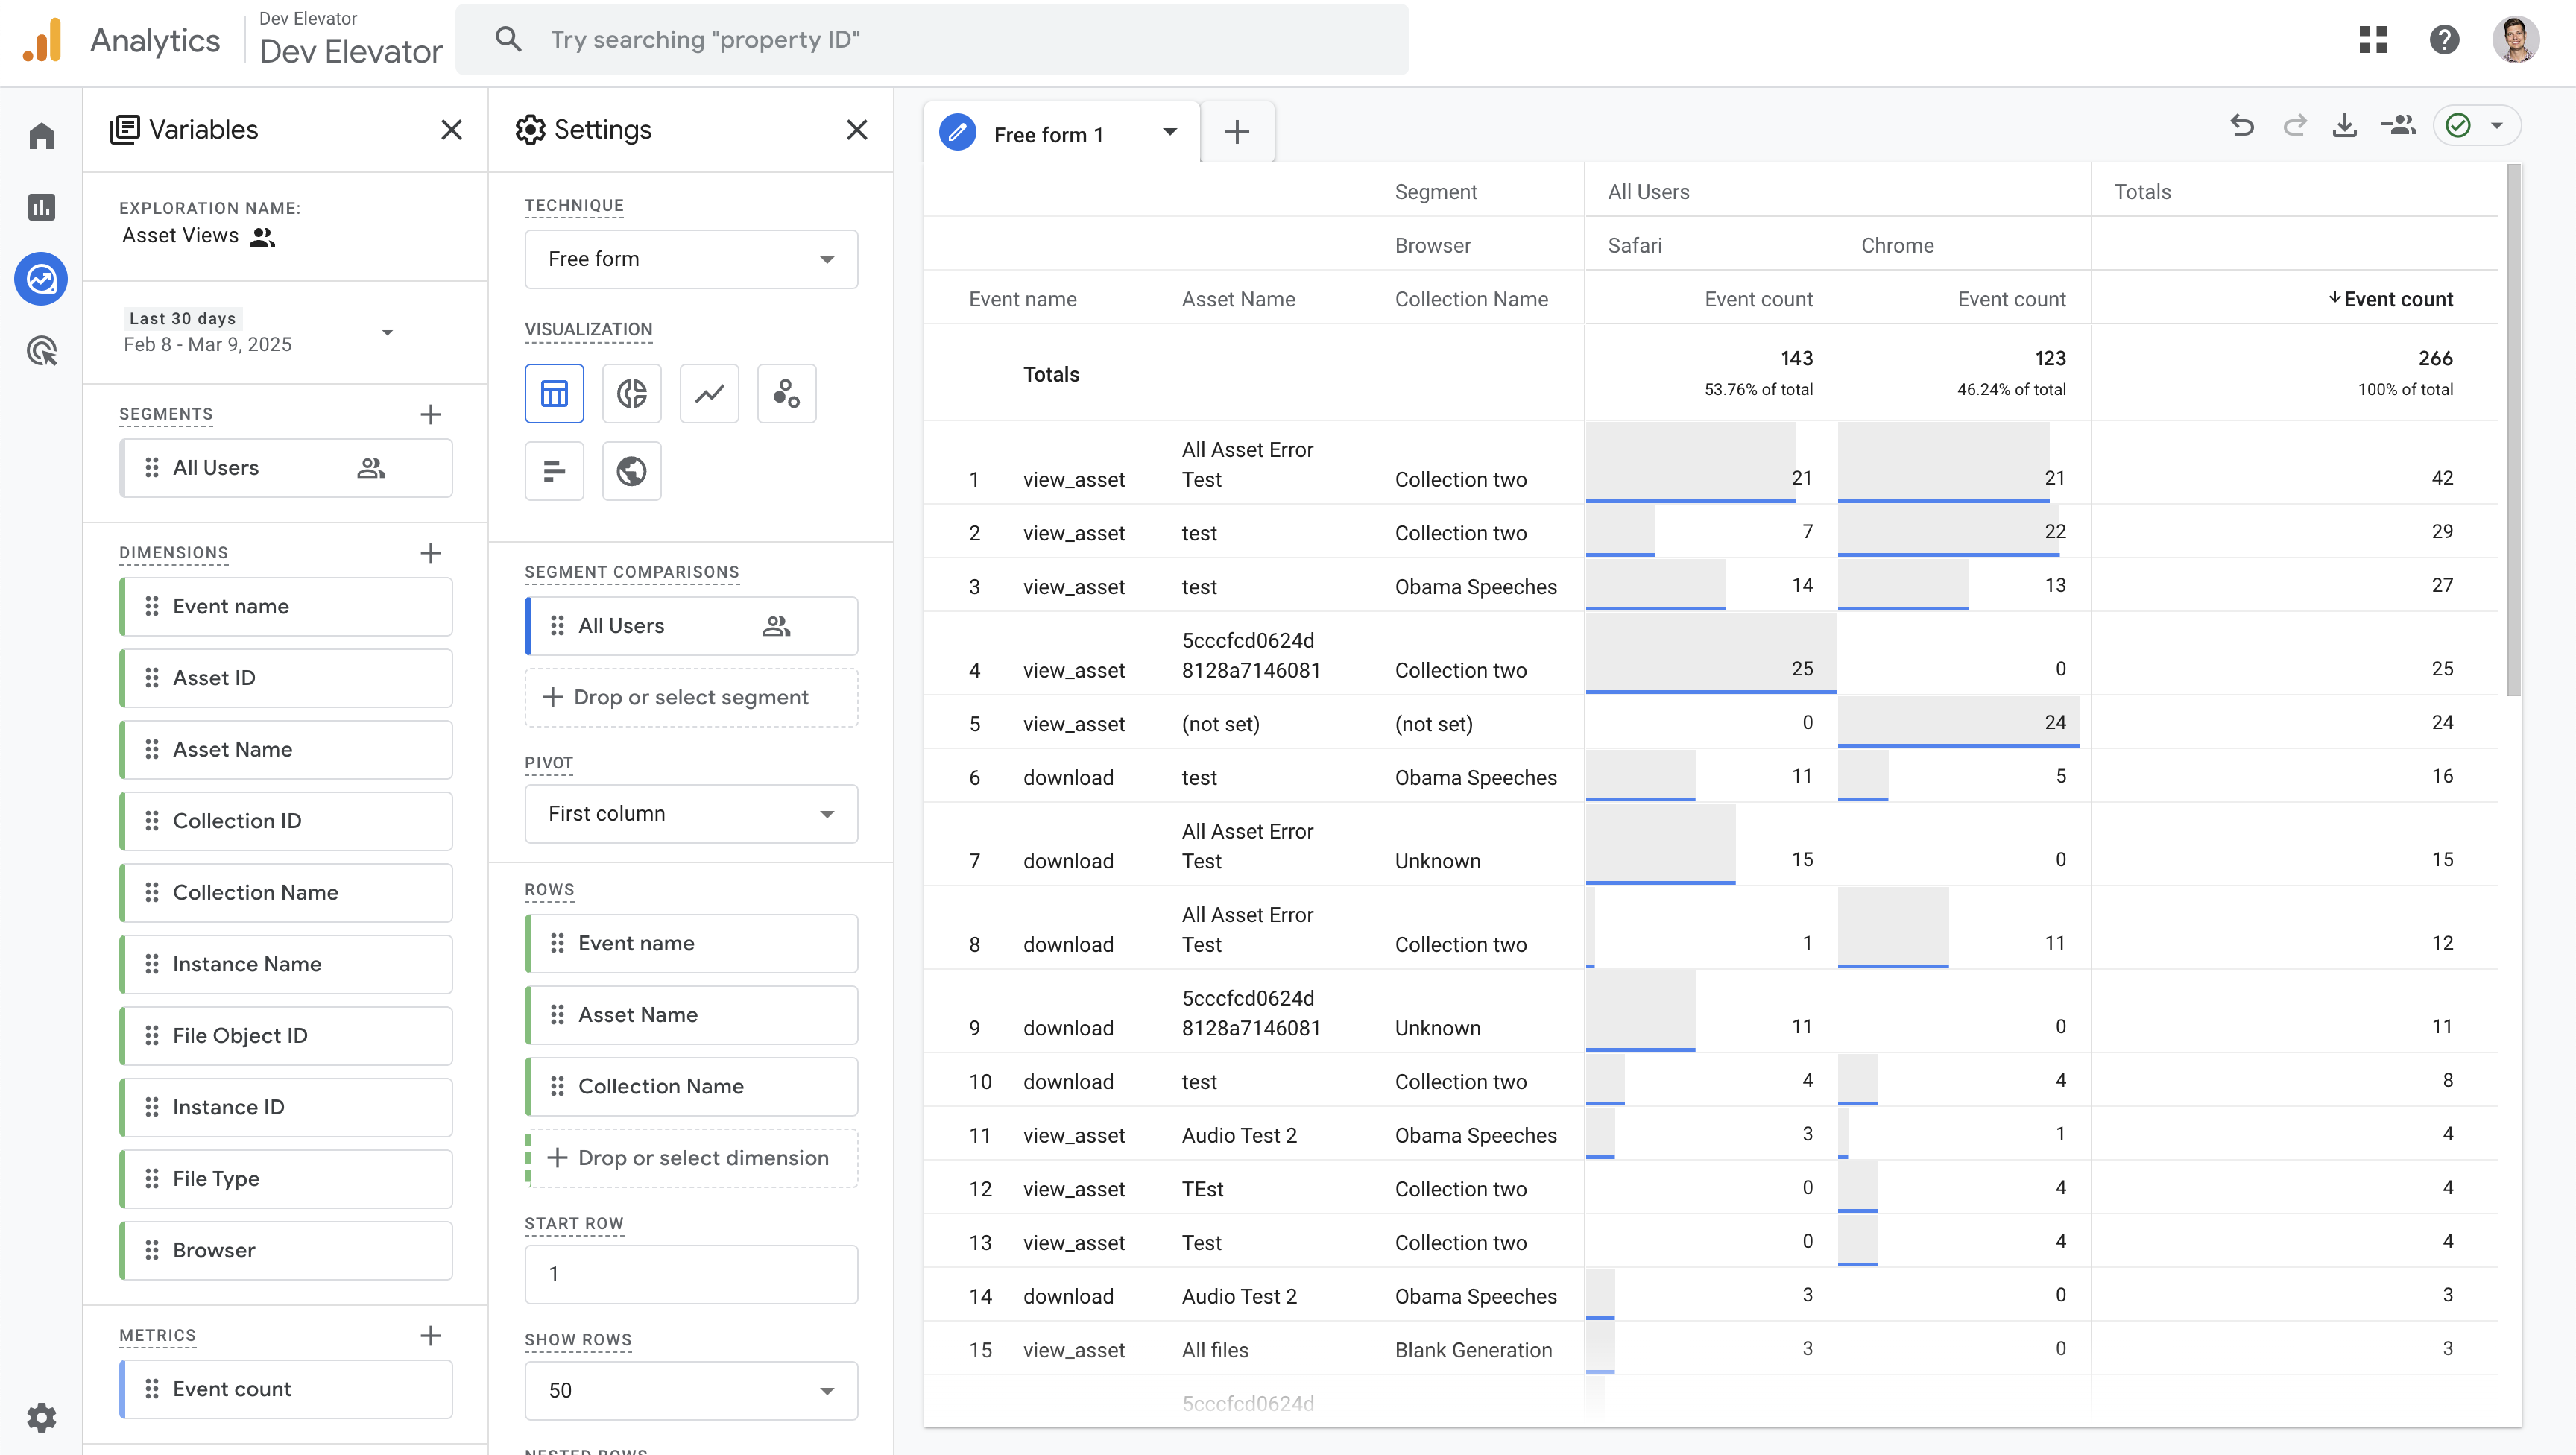Open the Advertising icon in sidebar
Image resolution: width=2576 pixels, height=1455 pixels.
click(41, 351)
